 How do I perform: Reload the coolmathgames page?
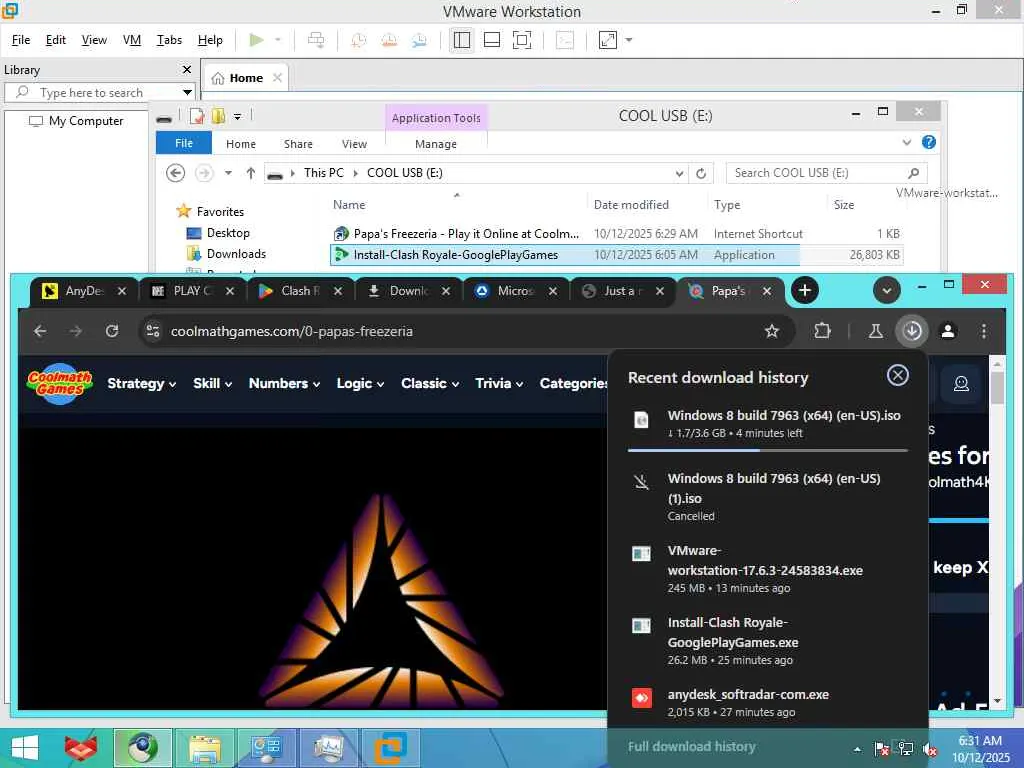tap(112, 331)
